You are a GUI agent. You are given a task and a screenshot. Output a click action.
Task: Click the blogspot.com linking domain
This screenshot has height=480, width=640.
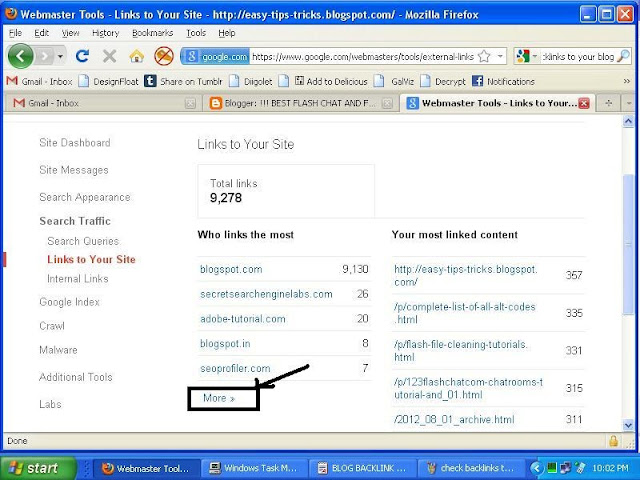click(231, 269)
